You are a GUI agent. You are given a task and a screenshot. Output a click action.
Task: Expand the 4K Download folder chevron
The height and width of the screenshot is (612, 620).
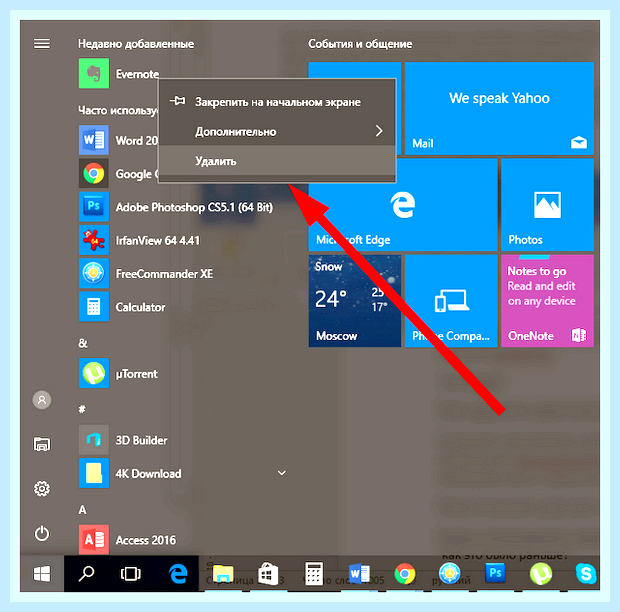282,473
